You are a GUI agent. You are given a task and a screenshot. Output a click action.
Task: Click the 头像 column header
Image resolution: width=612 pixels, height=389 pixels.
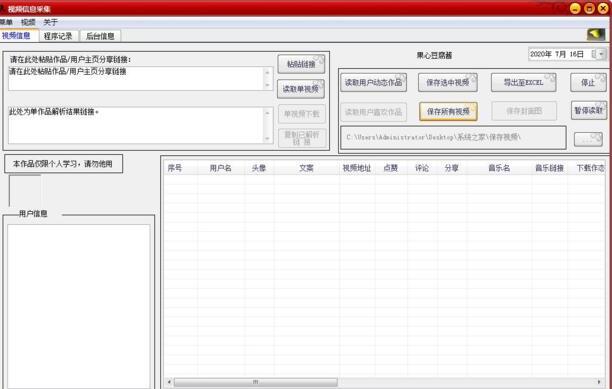click(x=259, y=168)
